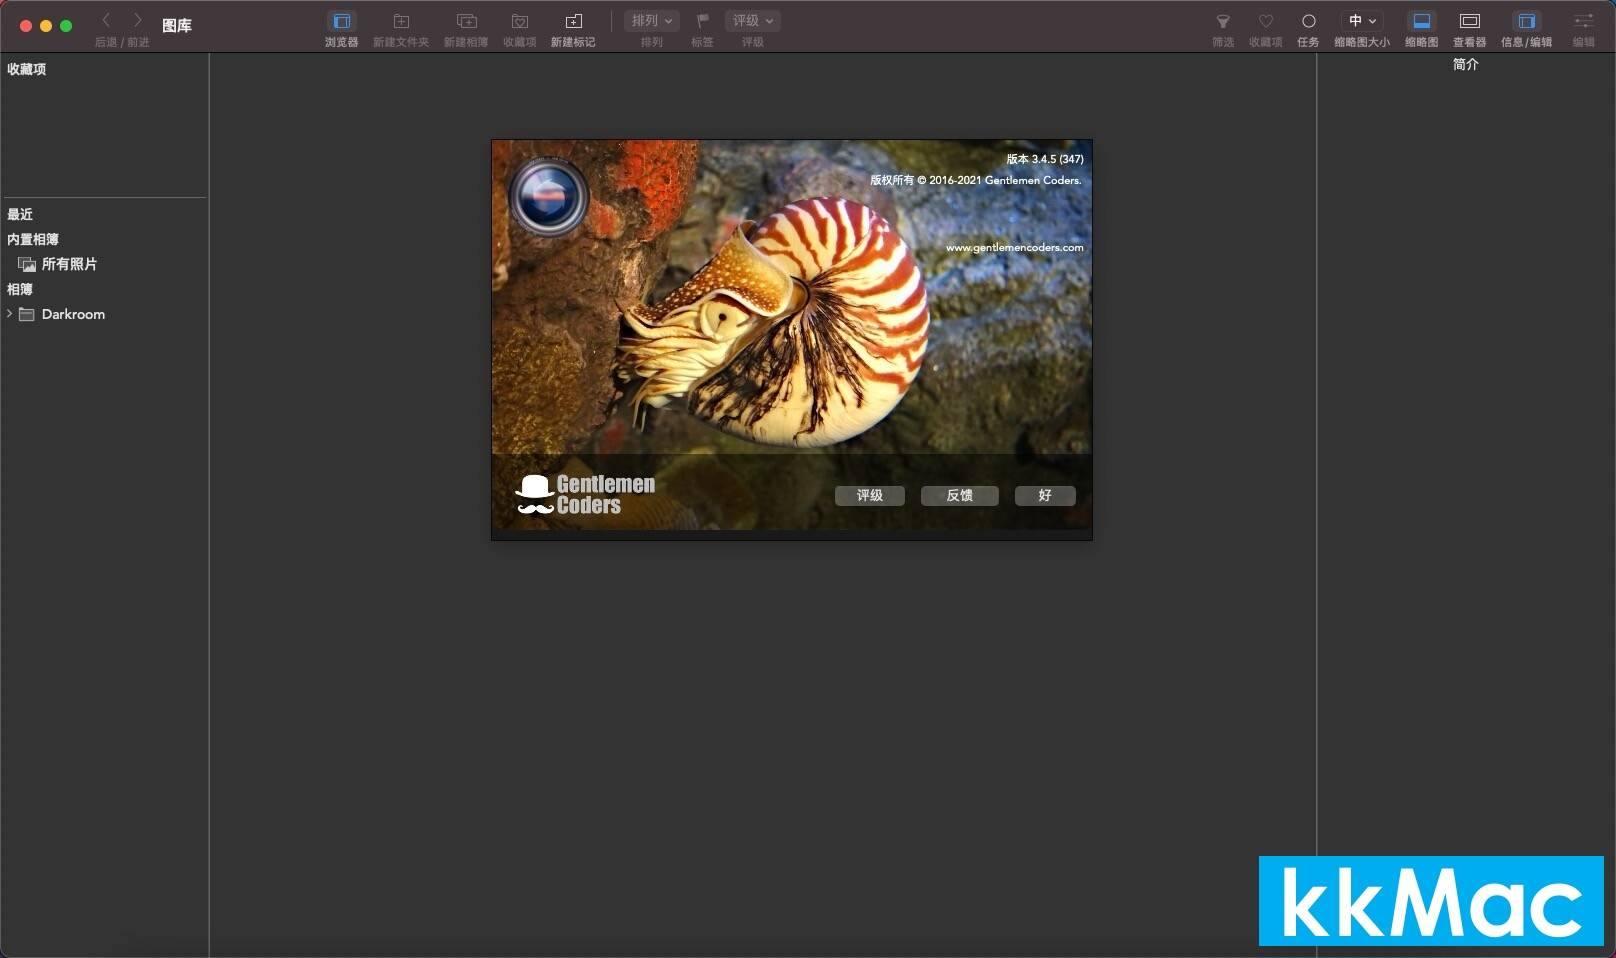Go forward with the forward arrow

(x=138, y=20)
